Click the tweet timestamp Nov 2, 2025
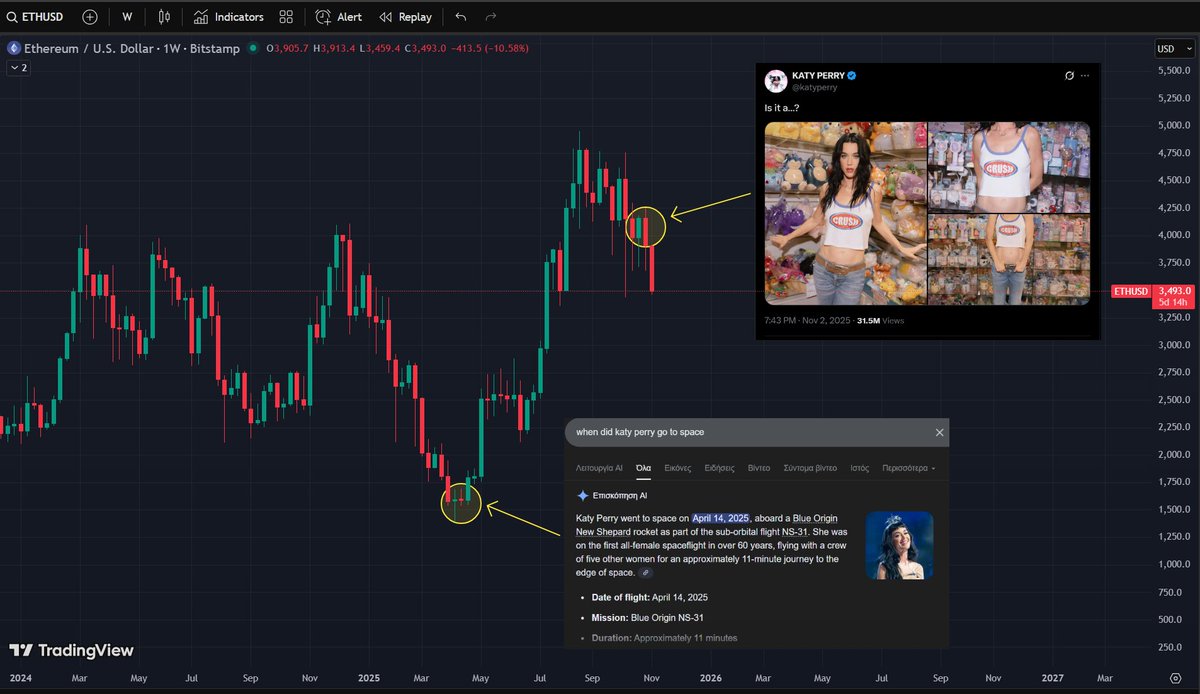The width and height of the screenshot is (1200, 694). 809,321
